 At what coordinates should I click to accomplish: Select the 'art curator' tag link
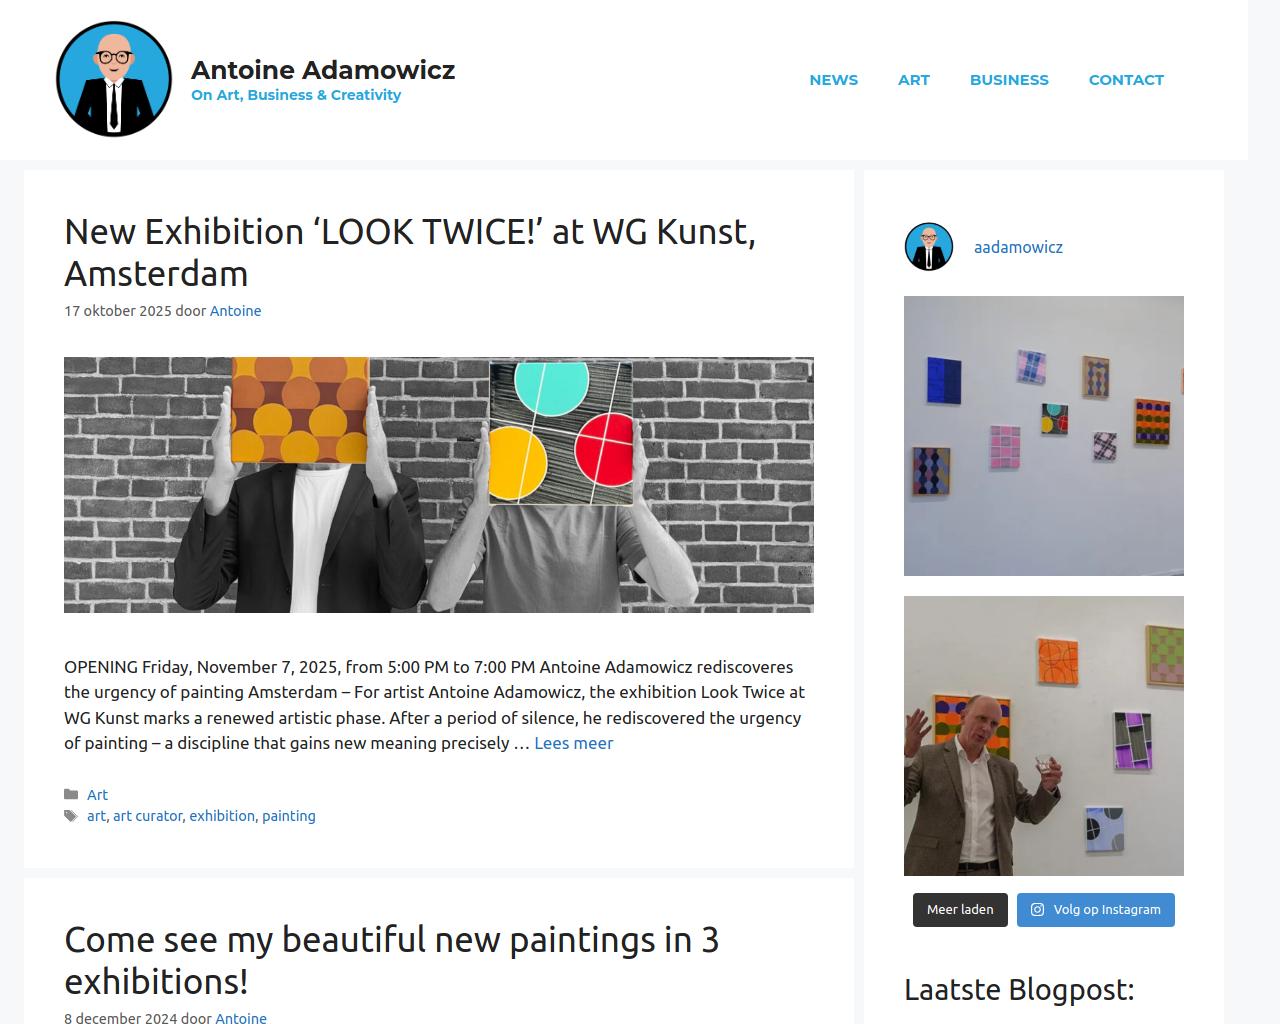[148, 816]
